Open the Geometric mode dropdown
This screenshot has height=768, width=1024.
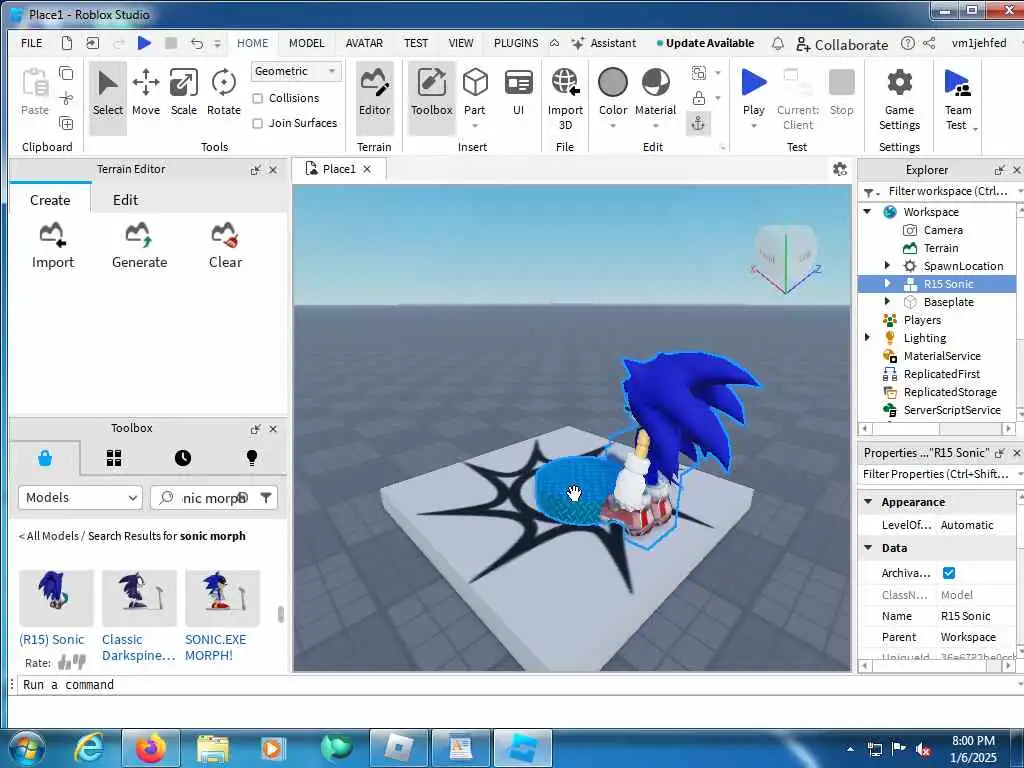click(x=296, y=71)
